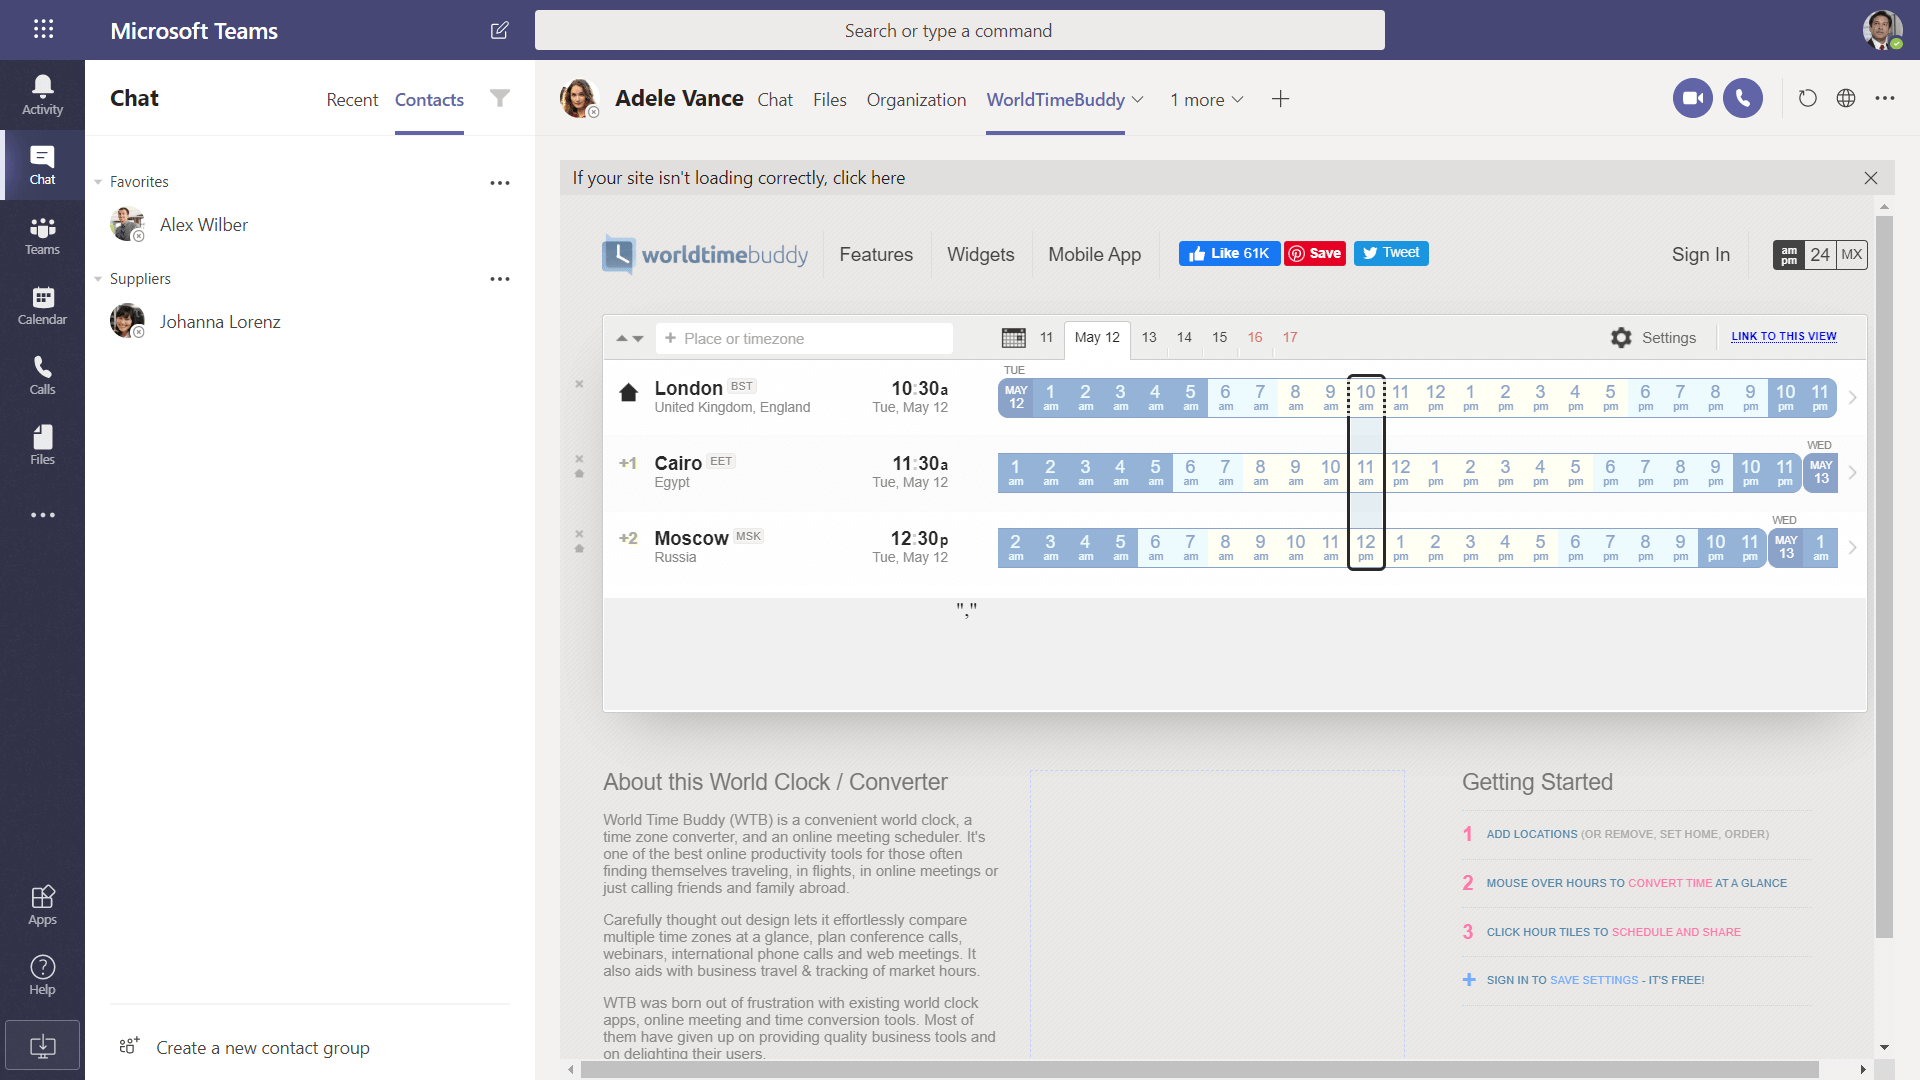Open Favorites group more options
1920x1080 pixels.
(500, 183)
